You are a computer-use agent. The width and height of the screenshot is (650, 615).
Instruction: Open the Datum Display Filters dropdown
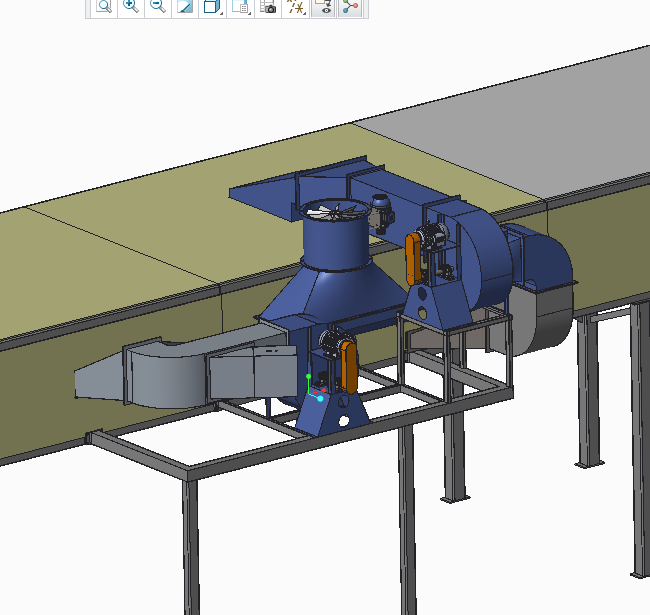click(296, 7)
